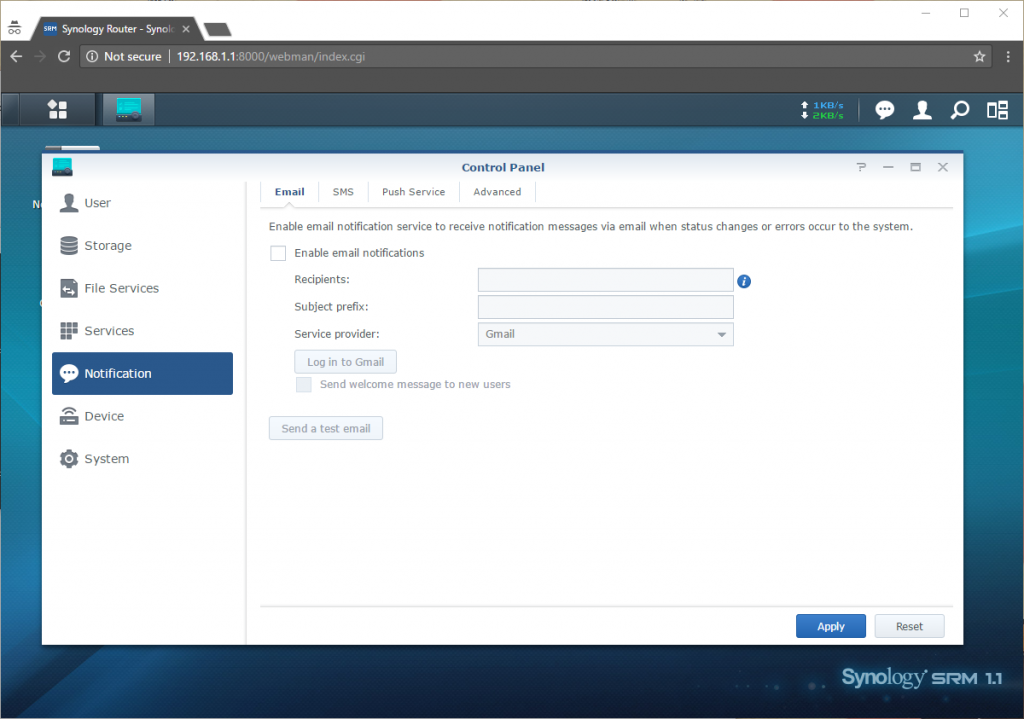Select Storage in the sidebar
Screen dimensions: 1024x719
pos(107,246)
